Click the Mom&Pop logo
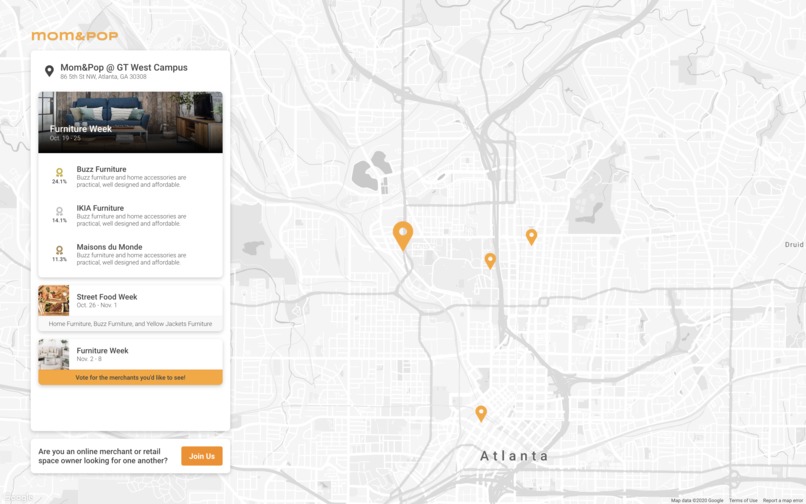Viewport: 806px width, 504px height. click(x=75, y=35)
